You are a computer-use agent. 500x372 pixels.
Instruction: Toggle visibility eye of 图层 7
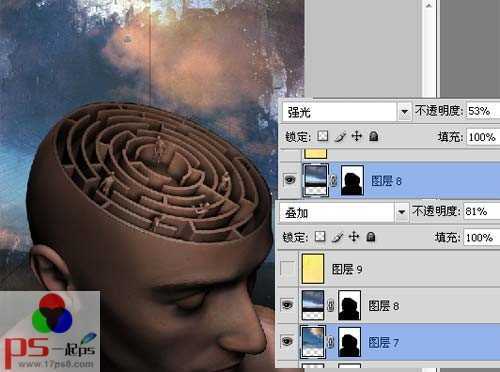tap(287, 341)
